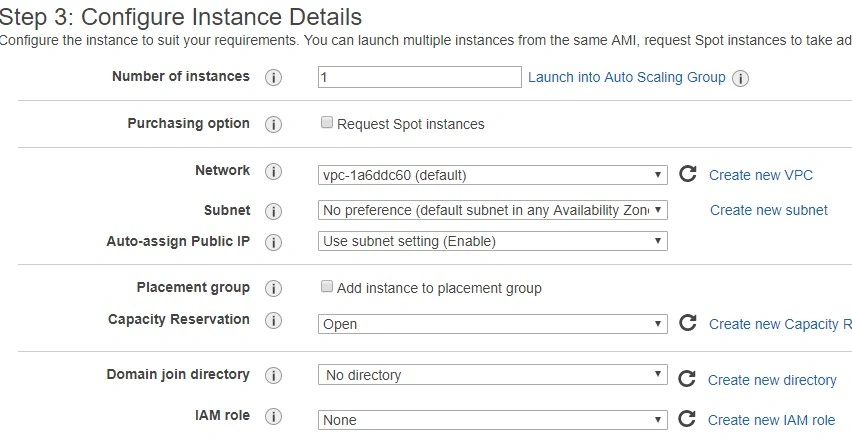Screen dimensions: 852x444
Task: Enable Request Spot instances checkbox
Action: [x=327, y=123]
